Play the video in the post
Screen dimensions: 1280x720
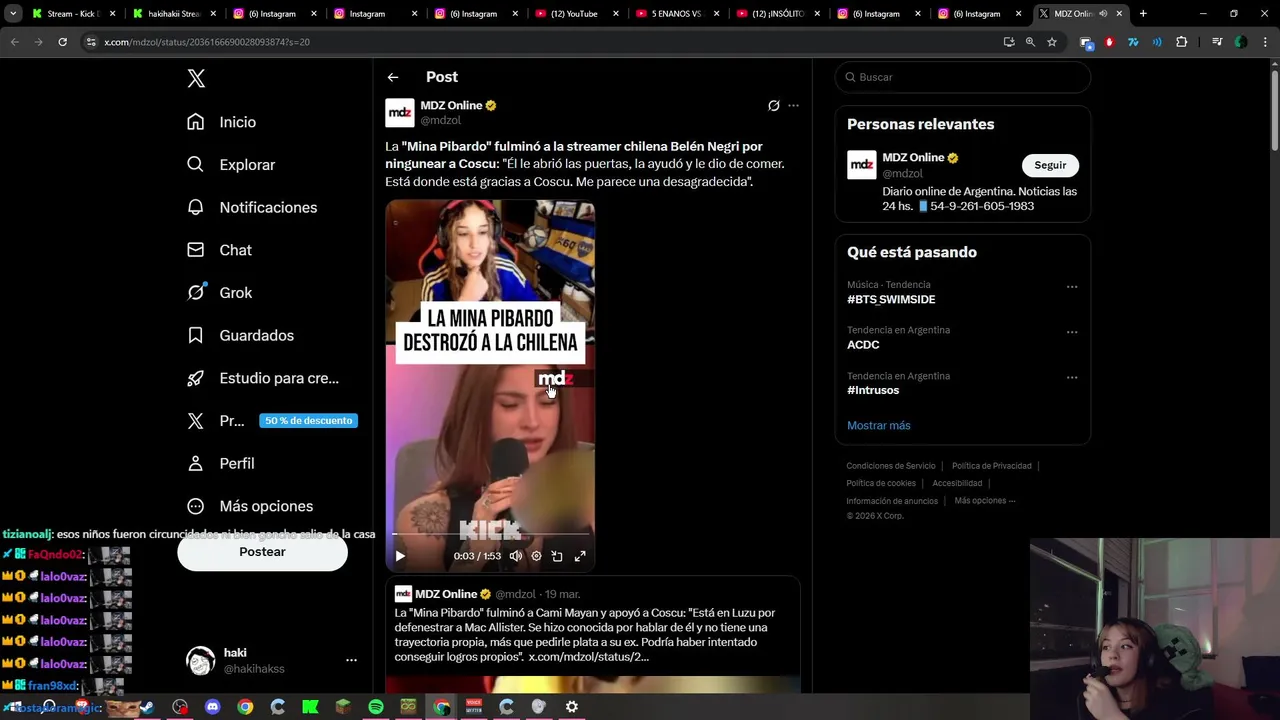[x=400, y=556]
